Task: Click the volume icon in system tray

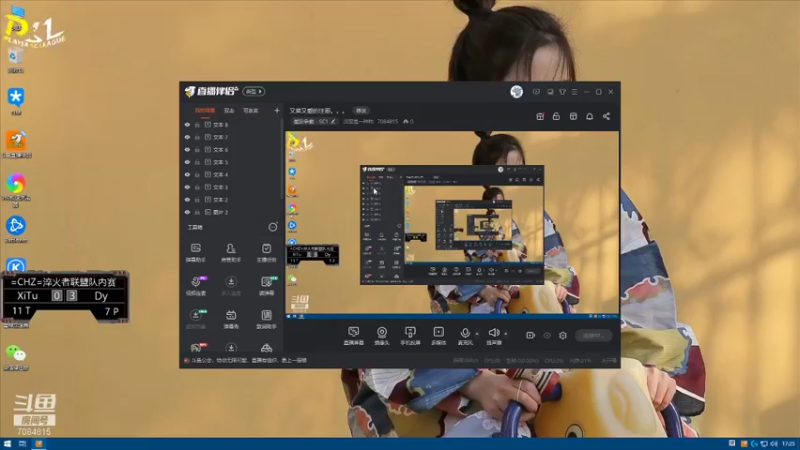Action: (x=774, y=444)
